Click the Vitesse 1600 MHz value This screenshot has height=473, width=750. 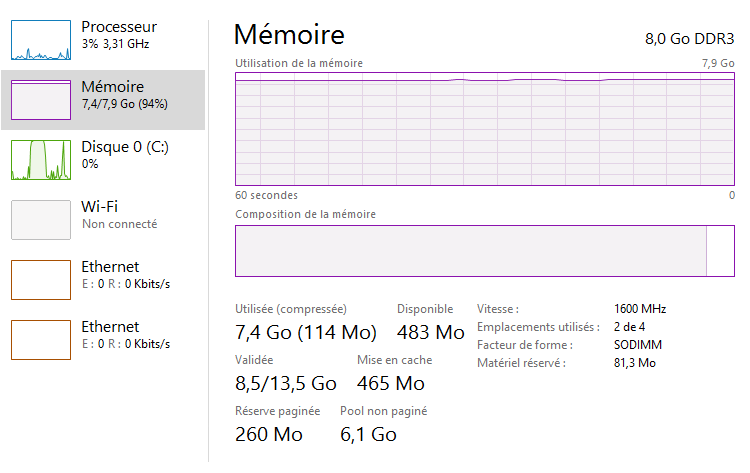tap(640, 309)
